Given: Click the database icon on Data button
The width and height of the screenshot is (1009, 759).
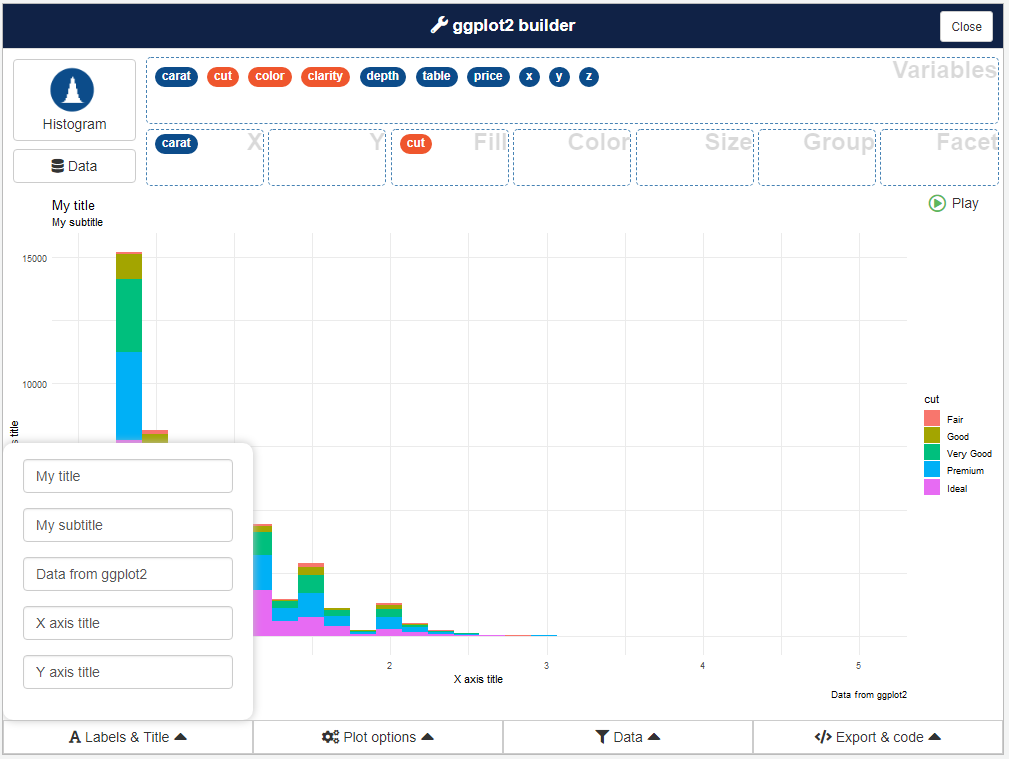Looking at the screenshot, I should (58, 166).
